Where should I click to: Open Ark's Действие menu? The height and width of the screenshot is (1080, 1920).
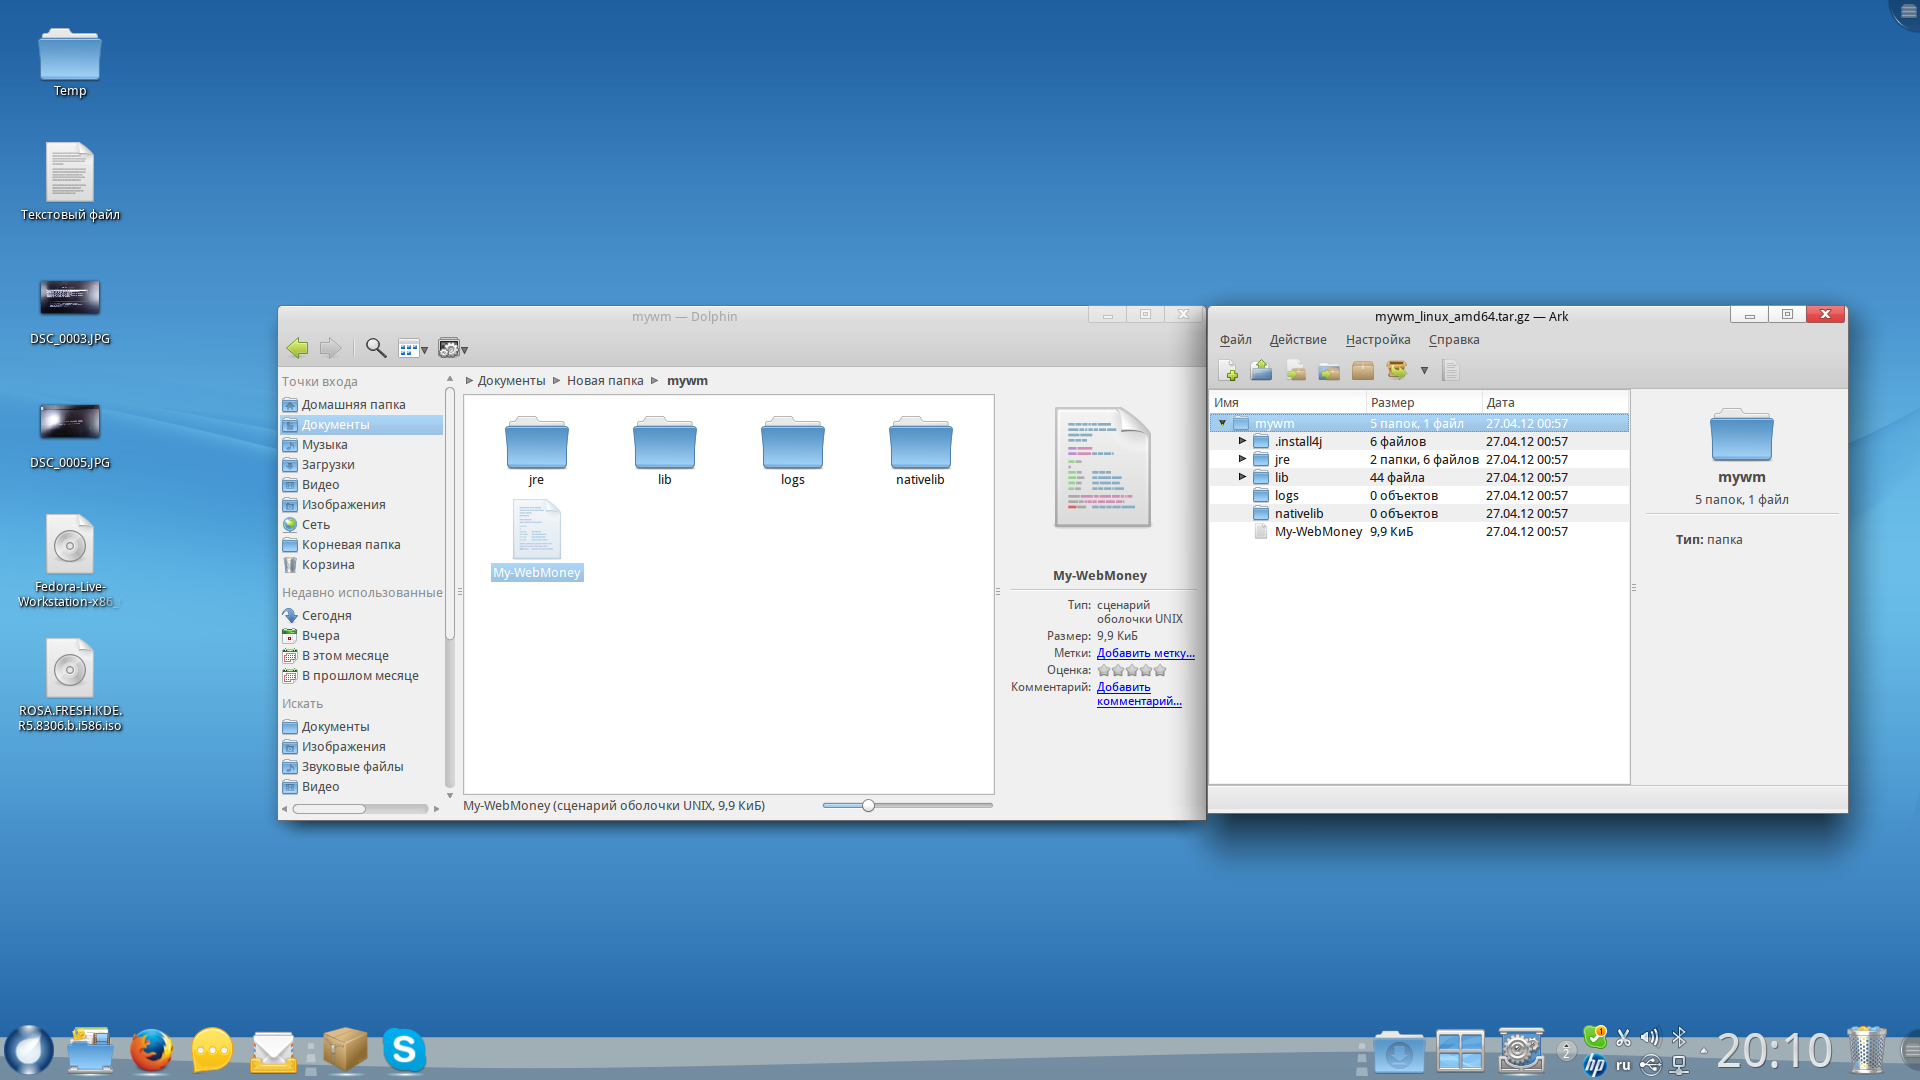click(1297, 340)
